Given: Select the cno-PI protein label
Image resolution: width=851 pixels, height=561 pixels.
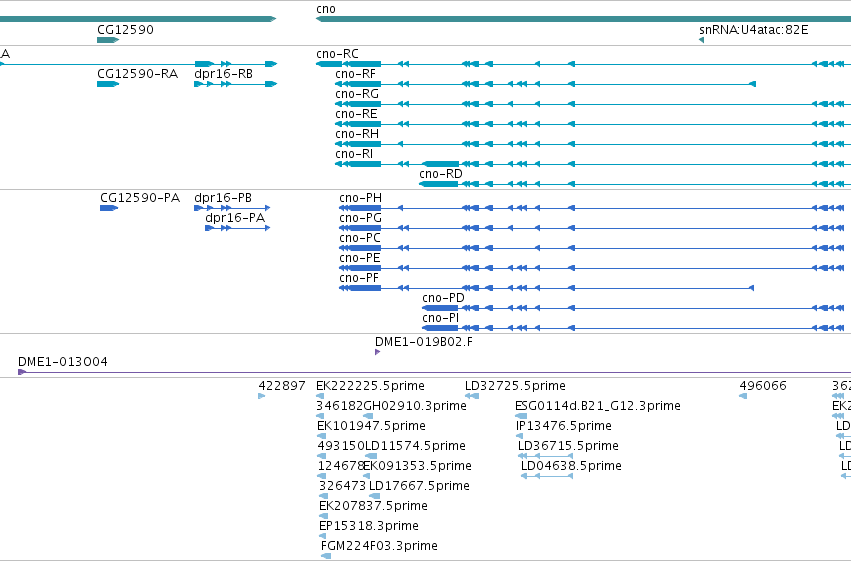Looking at the screenshot, I should pyautogui.click(x=440, y=318).
